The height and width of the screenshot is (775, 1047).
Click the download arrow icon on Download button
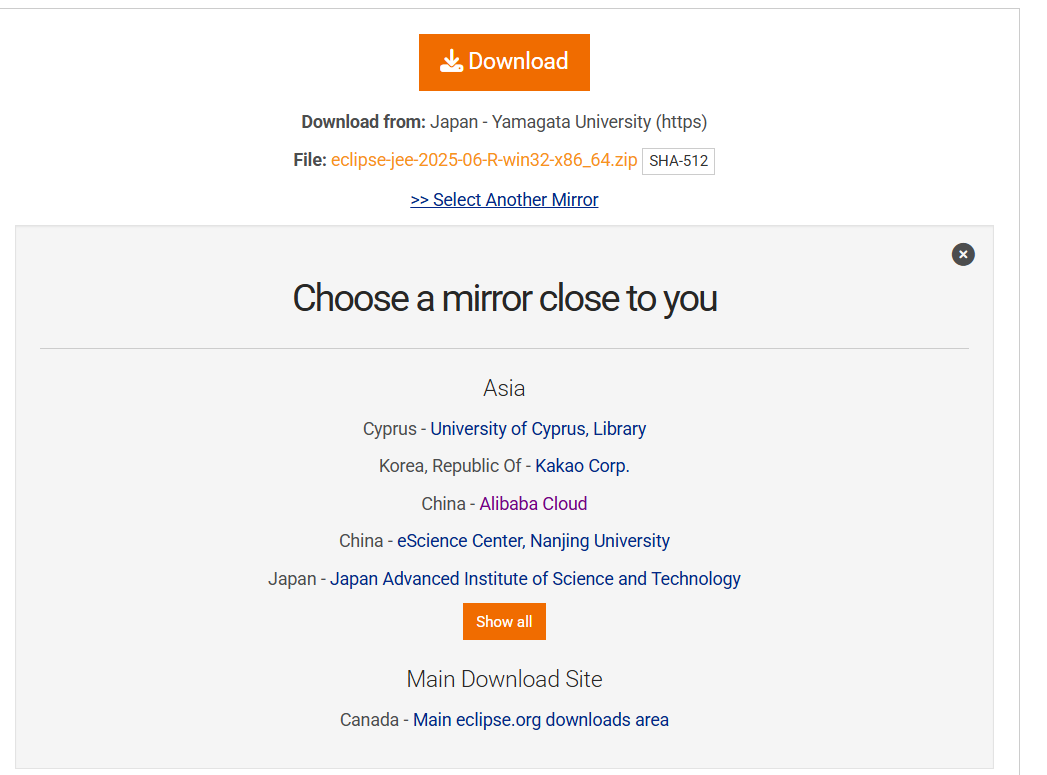tap(452, 61)
